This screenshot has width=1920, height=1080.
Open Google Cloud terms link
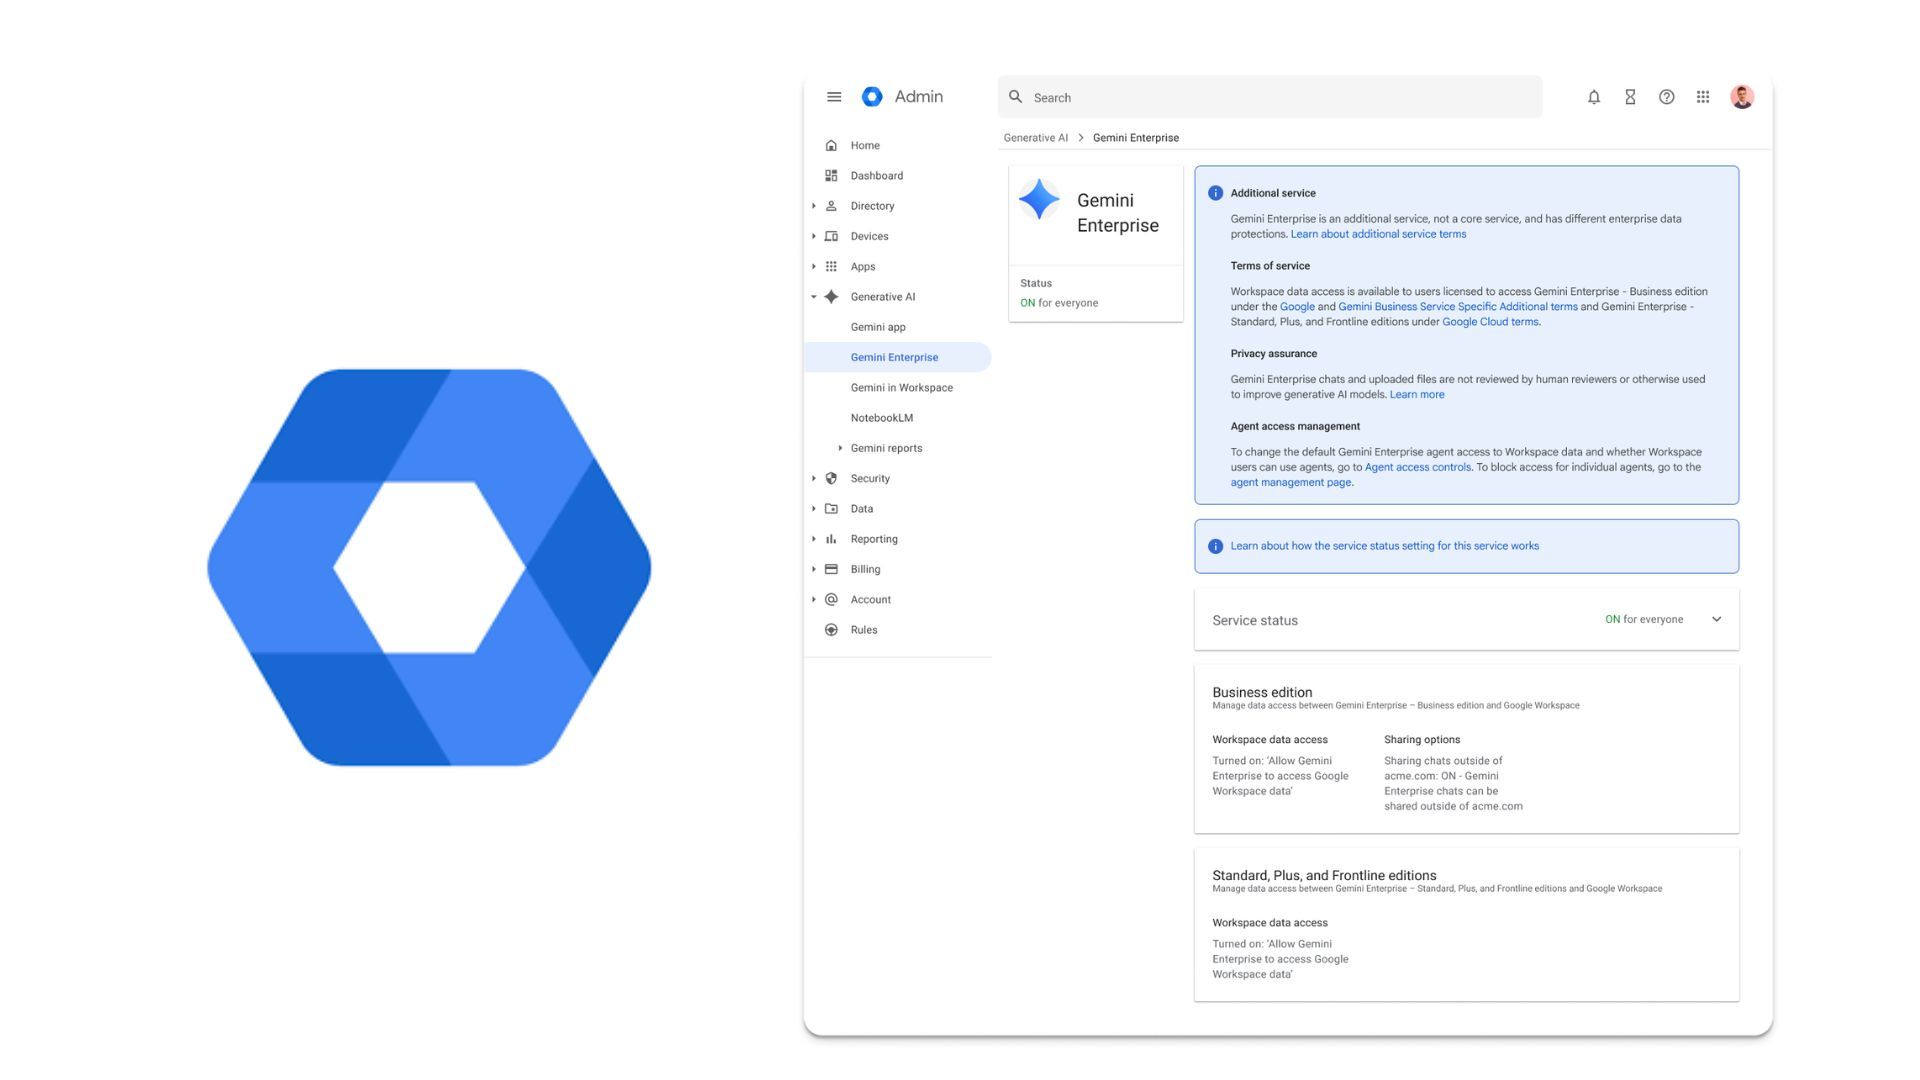click(1490, 322)
